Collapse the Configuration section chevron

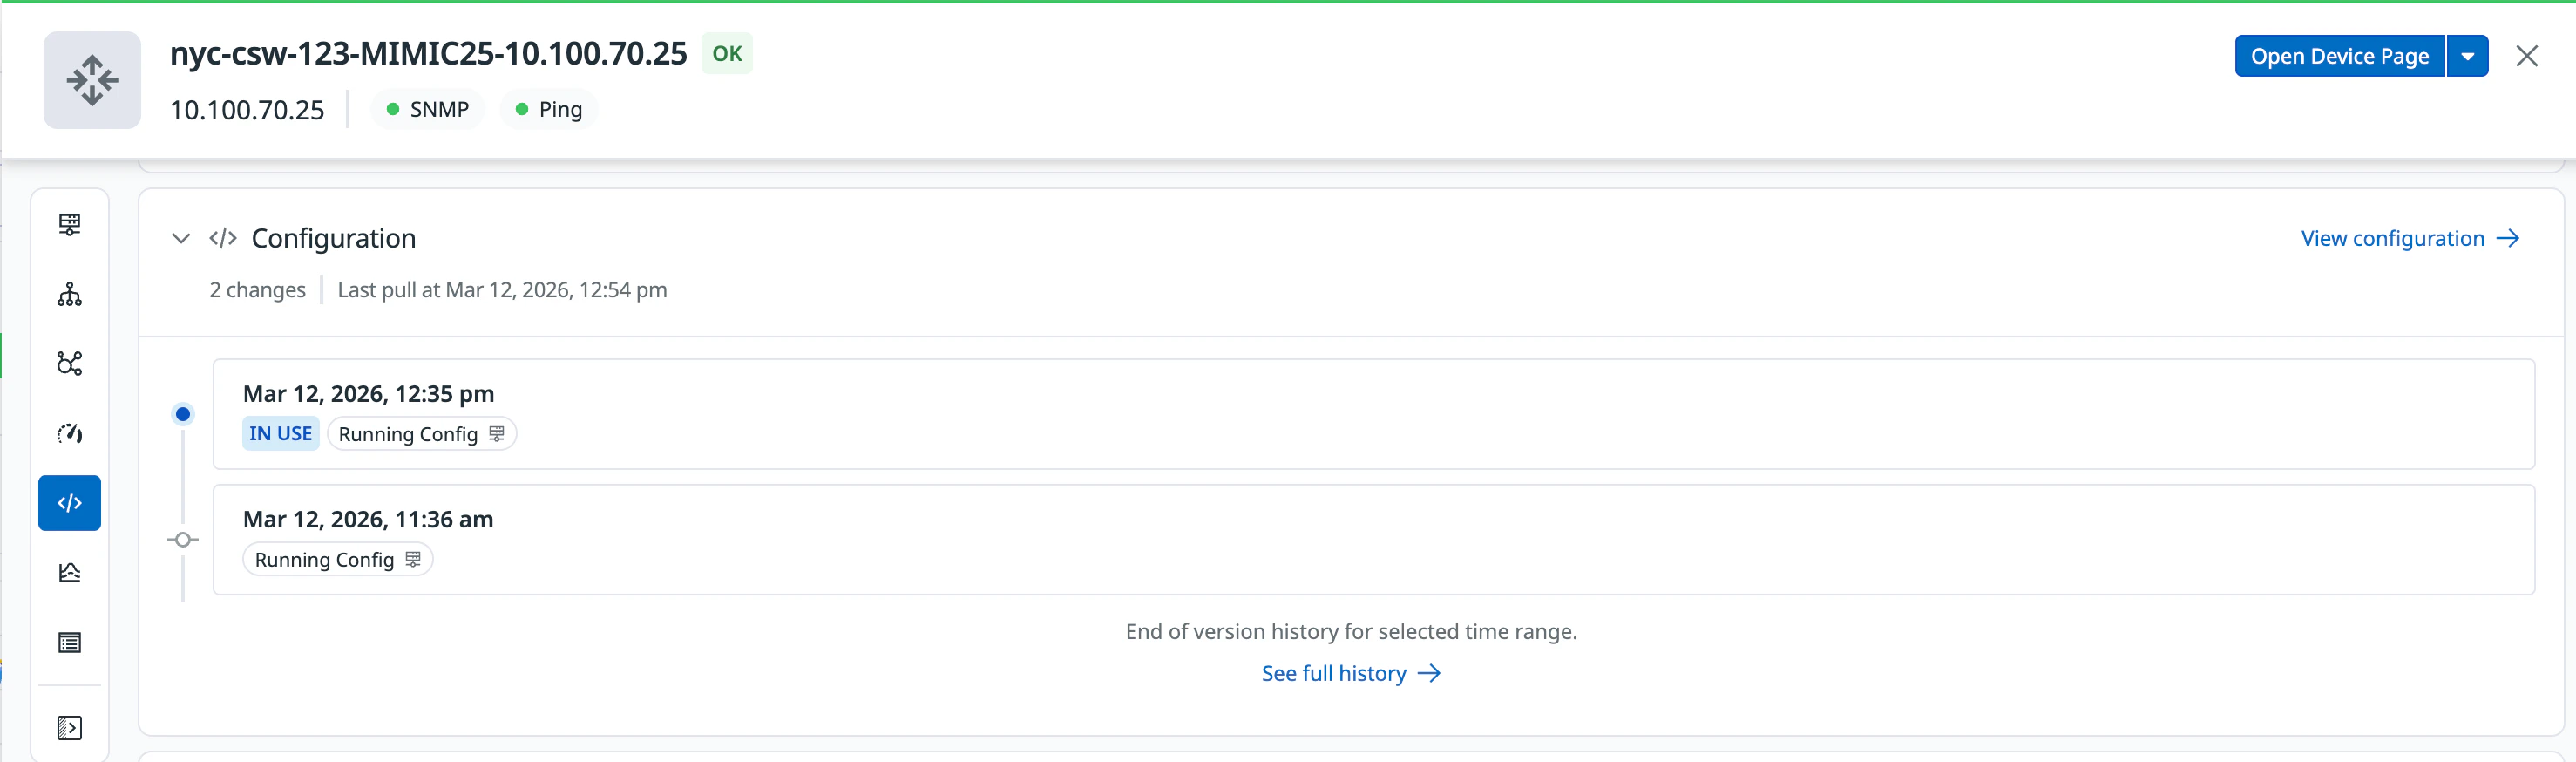181,239
